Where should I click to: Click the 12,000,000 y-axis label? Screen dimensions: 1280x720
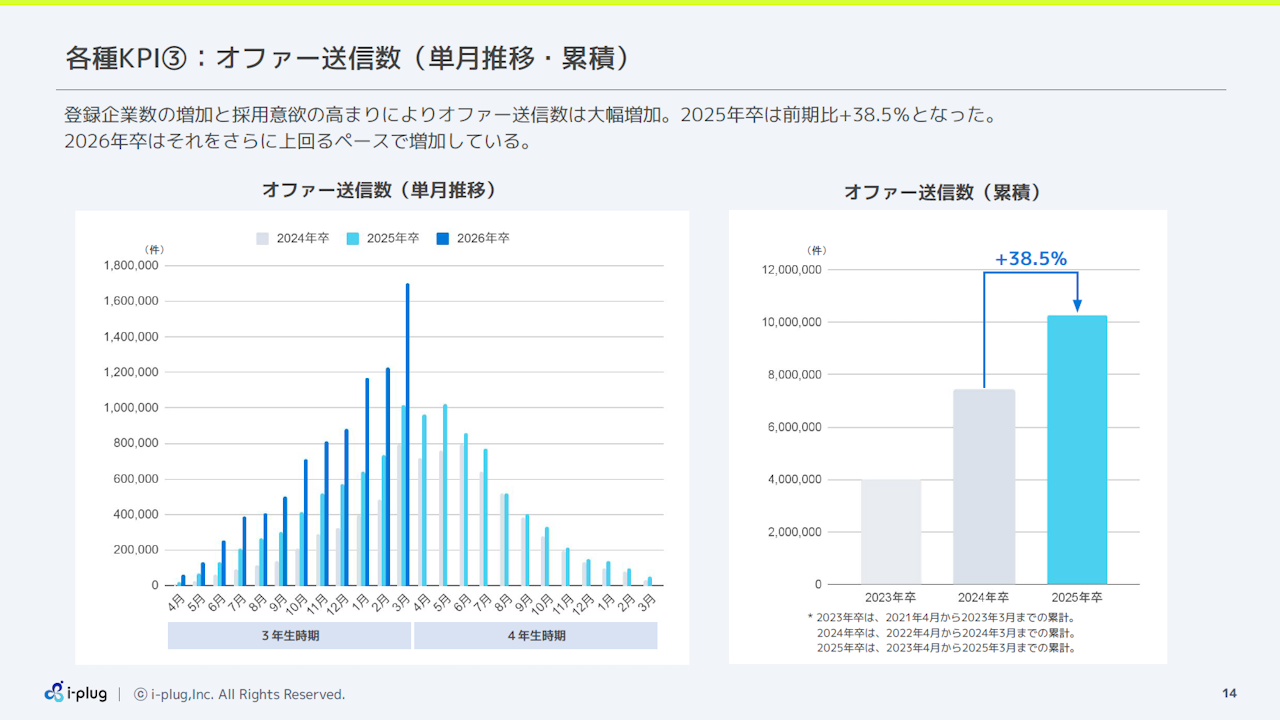click(792, 270)
